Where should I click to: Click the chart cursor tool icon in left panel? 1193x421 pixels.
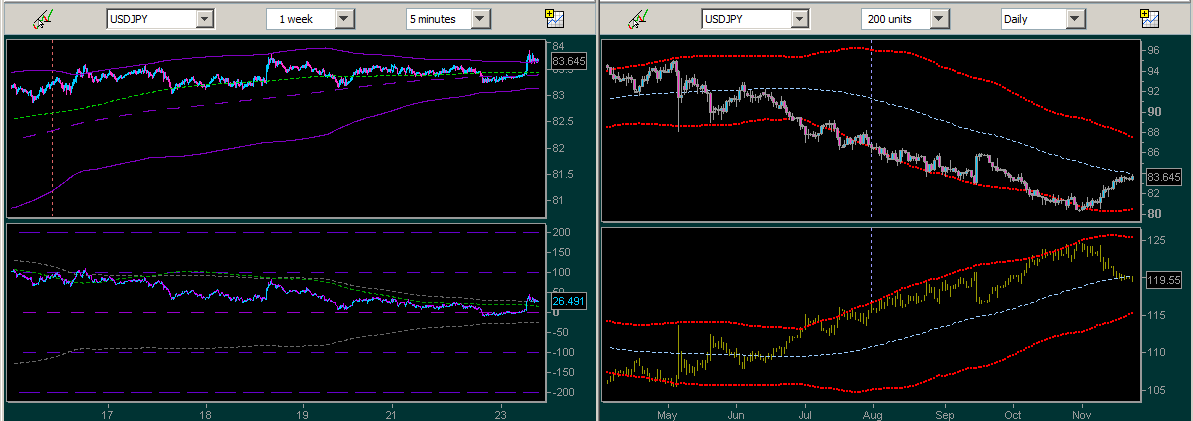pos(42,19)
